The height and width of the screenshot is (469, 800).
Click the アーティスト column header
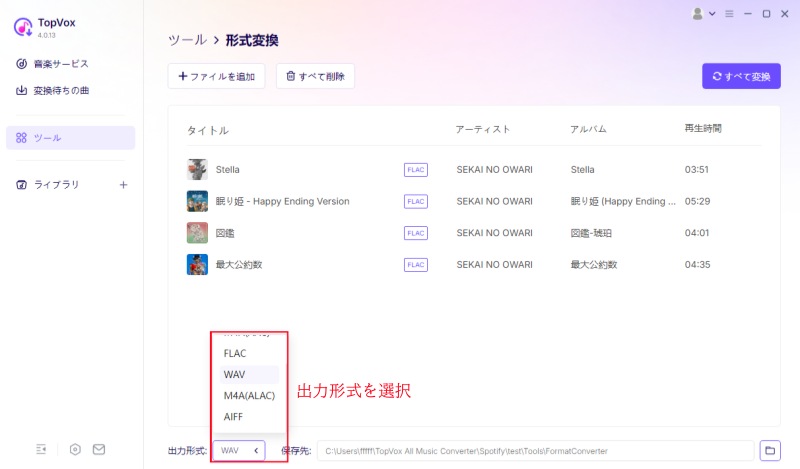(483, 129)
